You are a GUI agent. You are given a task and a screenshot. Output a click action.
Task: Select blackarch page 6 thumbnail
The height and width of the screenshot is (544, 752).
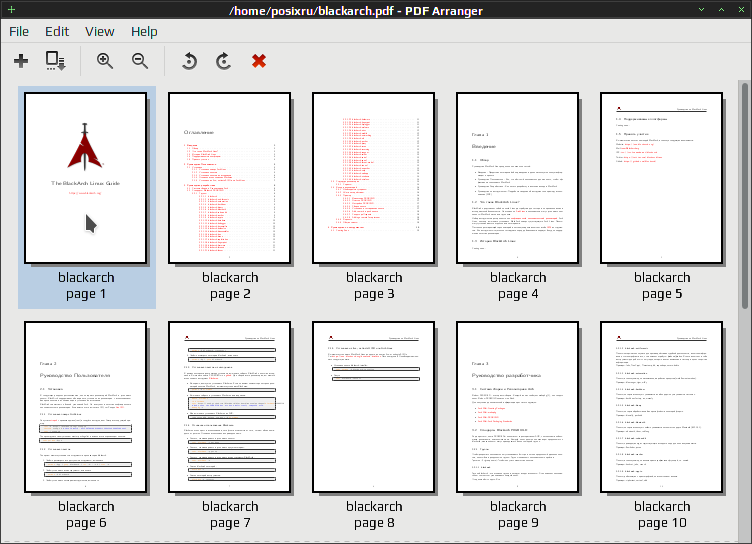point(86,407)
